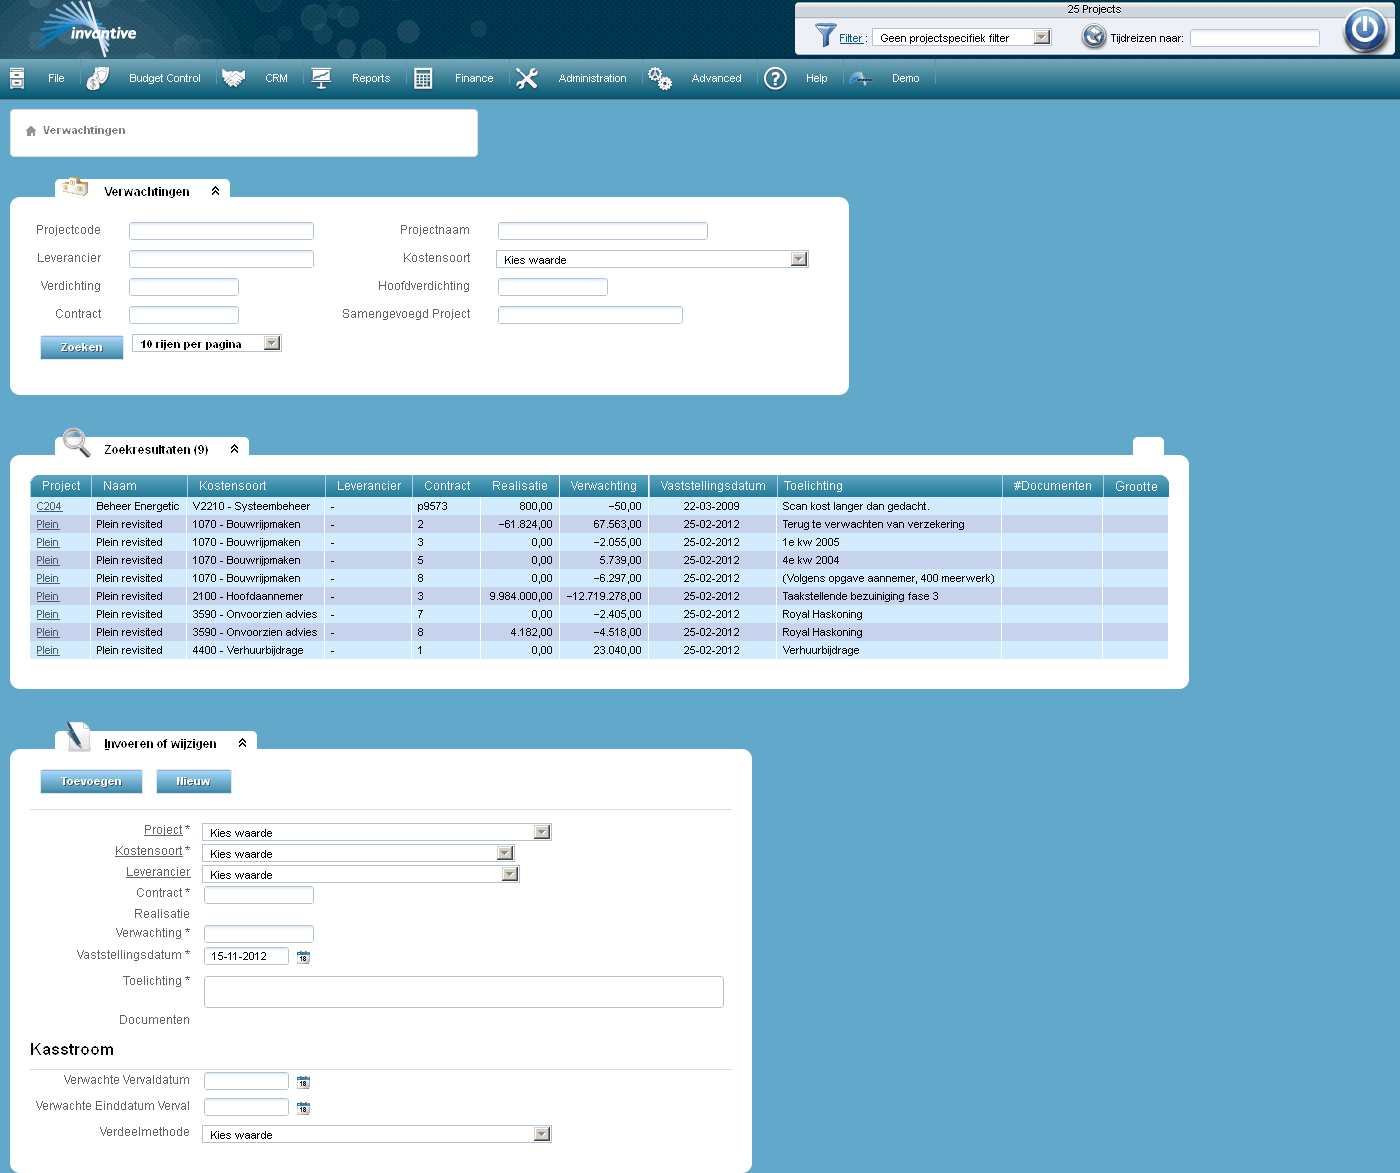Click the Project label link in form
The height and width of the screenshot is (1173, 1400).
(163, 830)
